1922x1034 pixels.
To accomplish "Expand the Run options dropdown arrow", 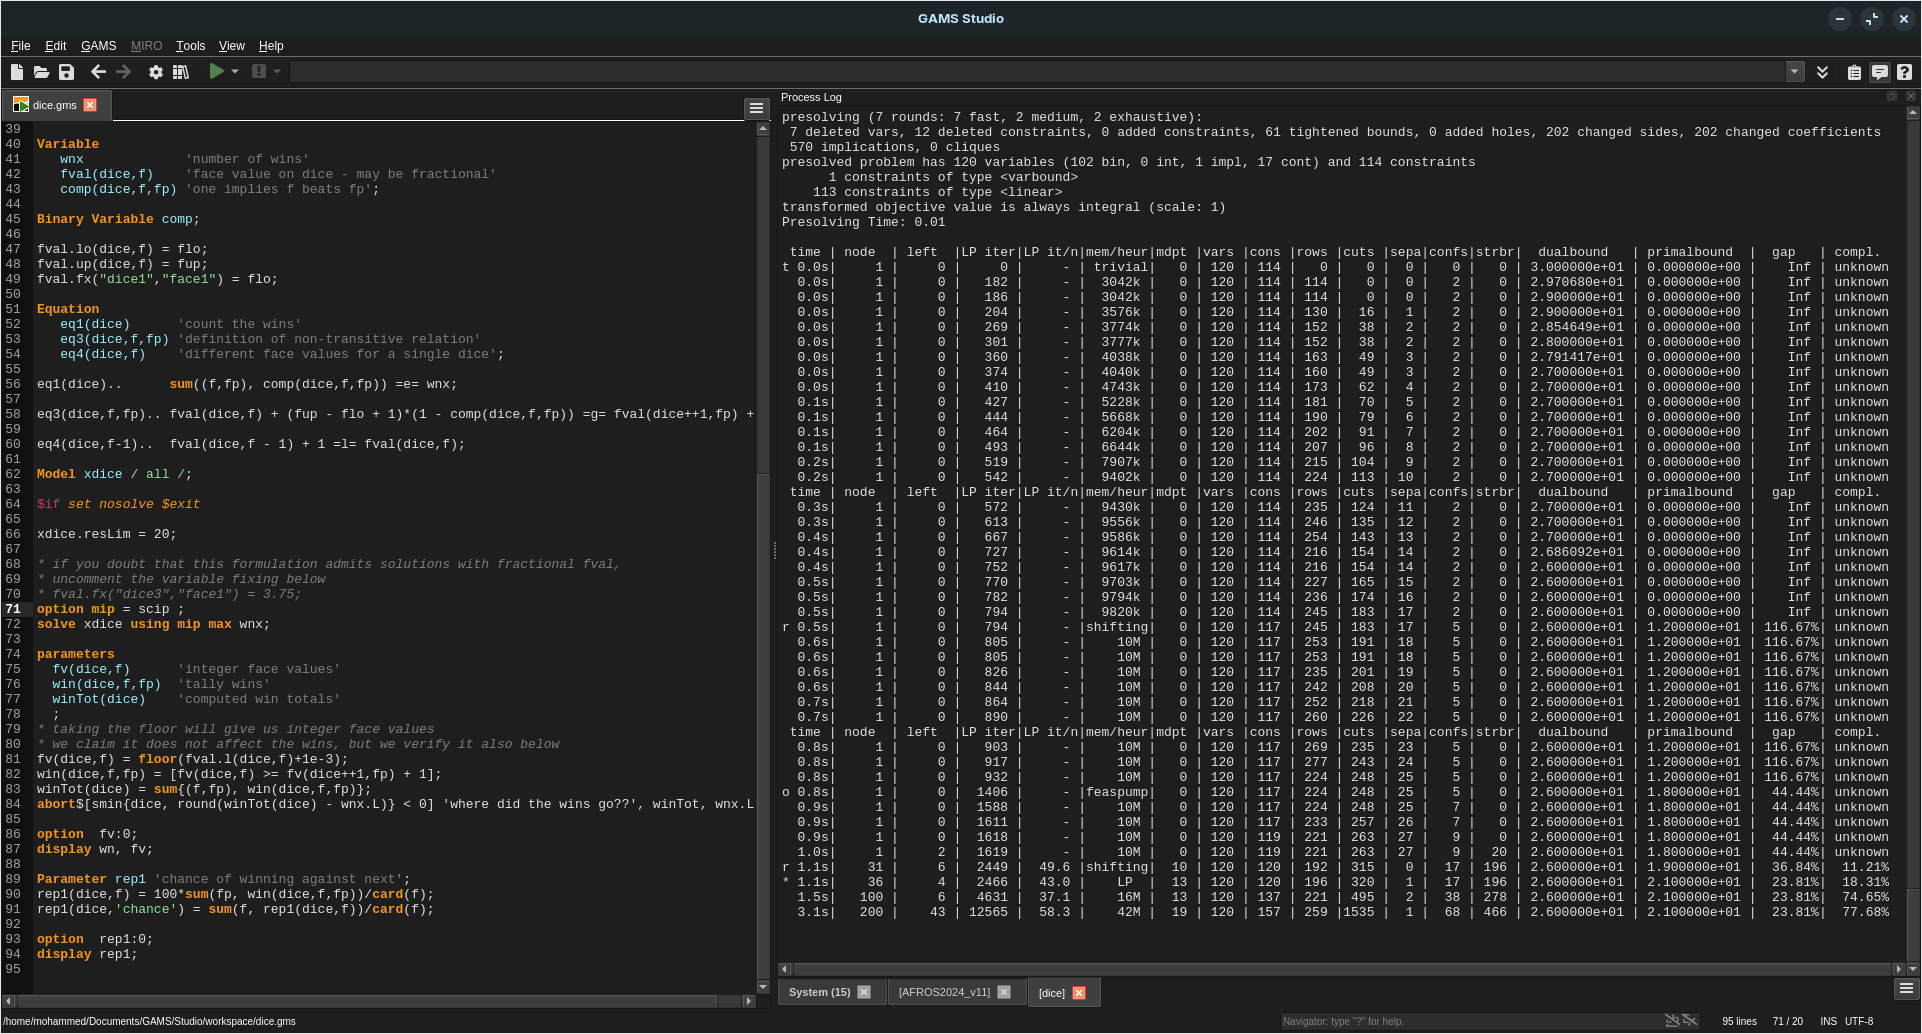I will [x=235, y=72].
